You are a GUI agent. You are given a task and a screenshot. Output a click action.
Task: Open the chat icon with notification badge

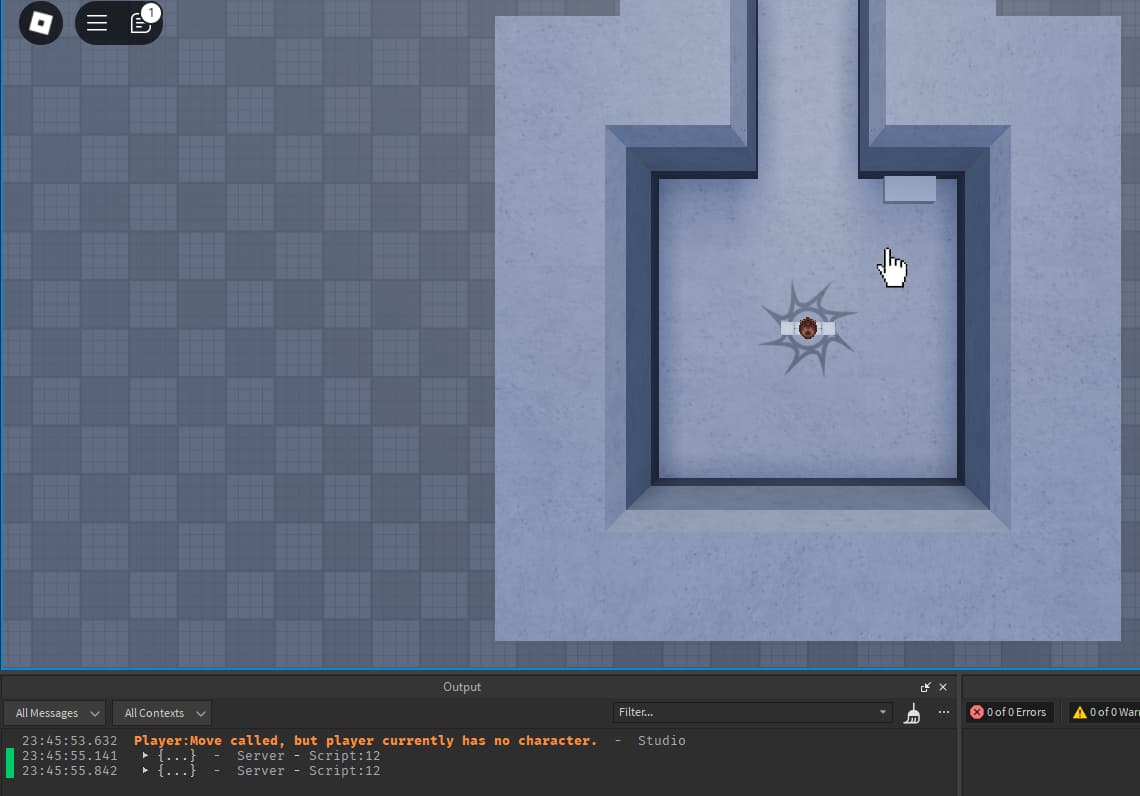(x=141, y=23)
